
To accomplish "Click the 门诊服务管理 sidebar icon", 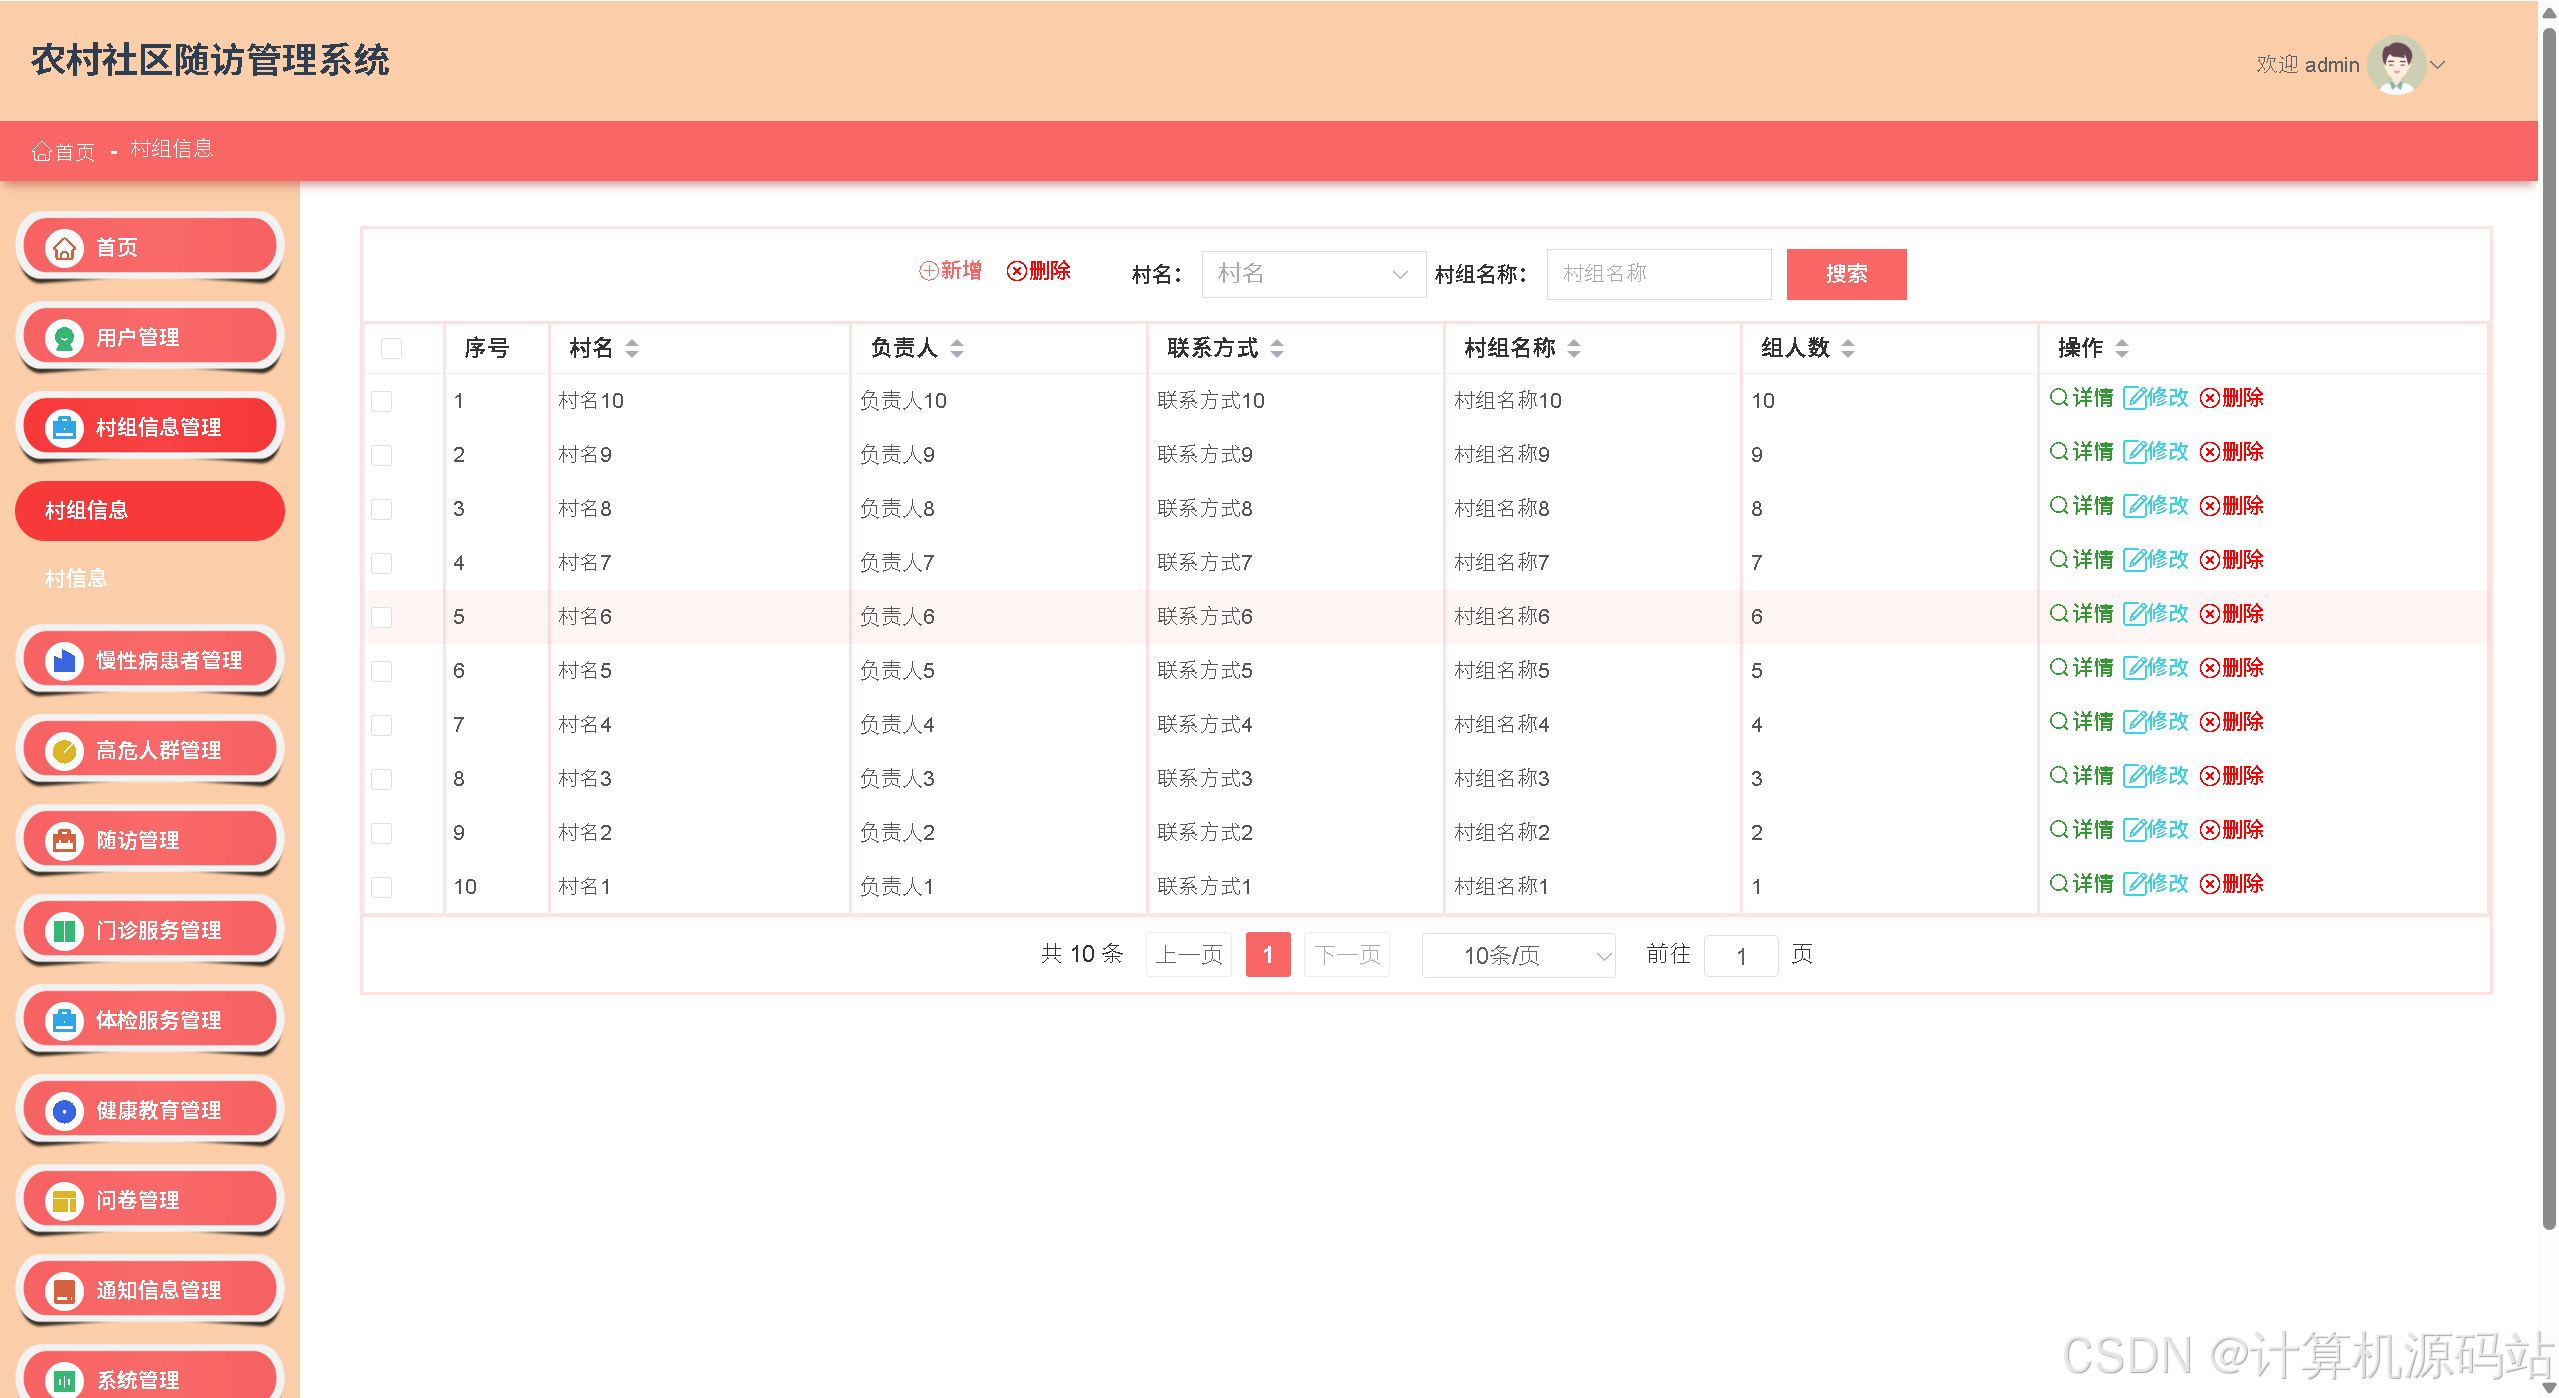I will click(64, 931).
